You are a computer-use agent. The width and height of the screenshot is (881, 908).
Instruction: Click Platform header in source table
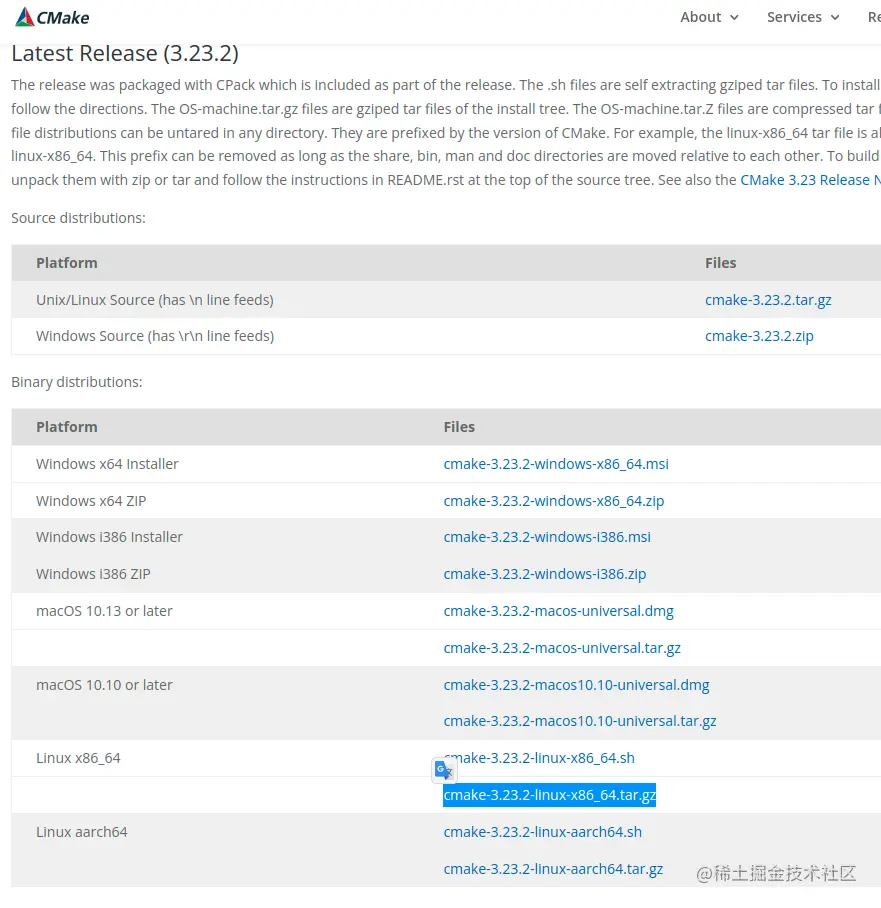click(67, 263)
